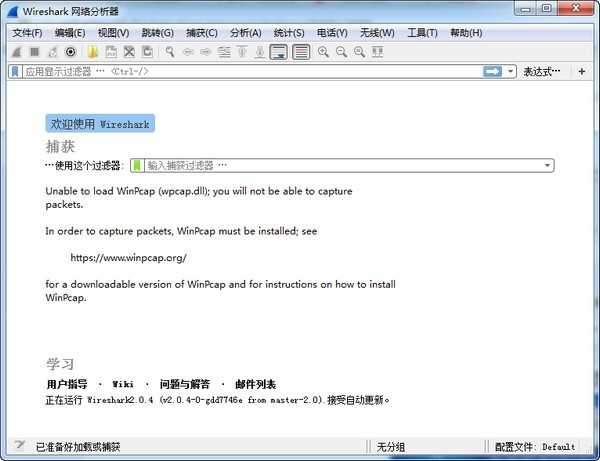
Task: Open the 跳转(G) menu
Action: (157, 33)
